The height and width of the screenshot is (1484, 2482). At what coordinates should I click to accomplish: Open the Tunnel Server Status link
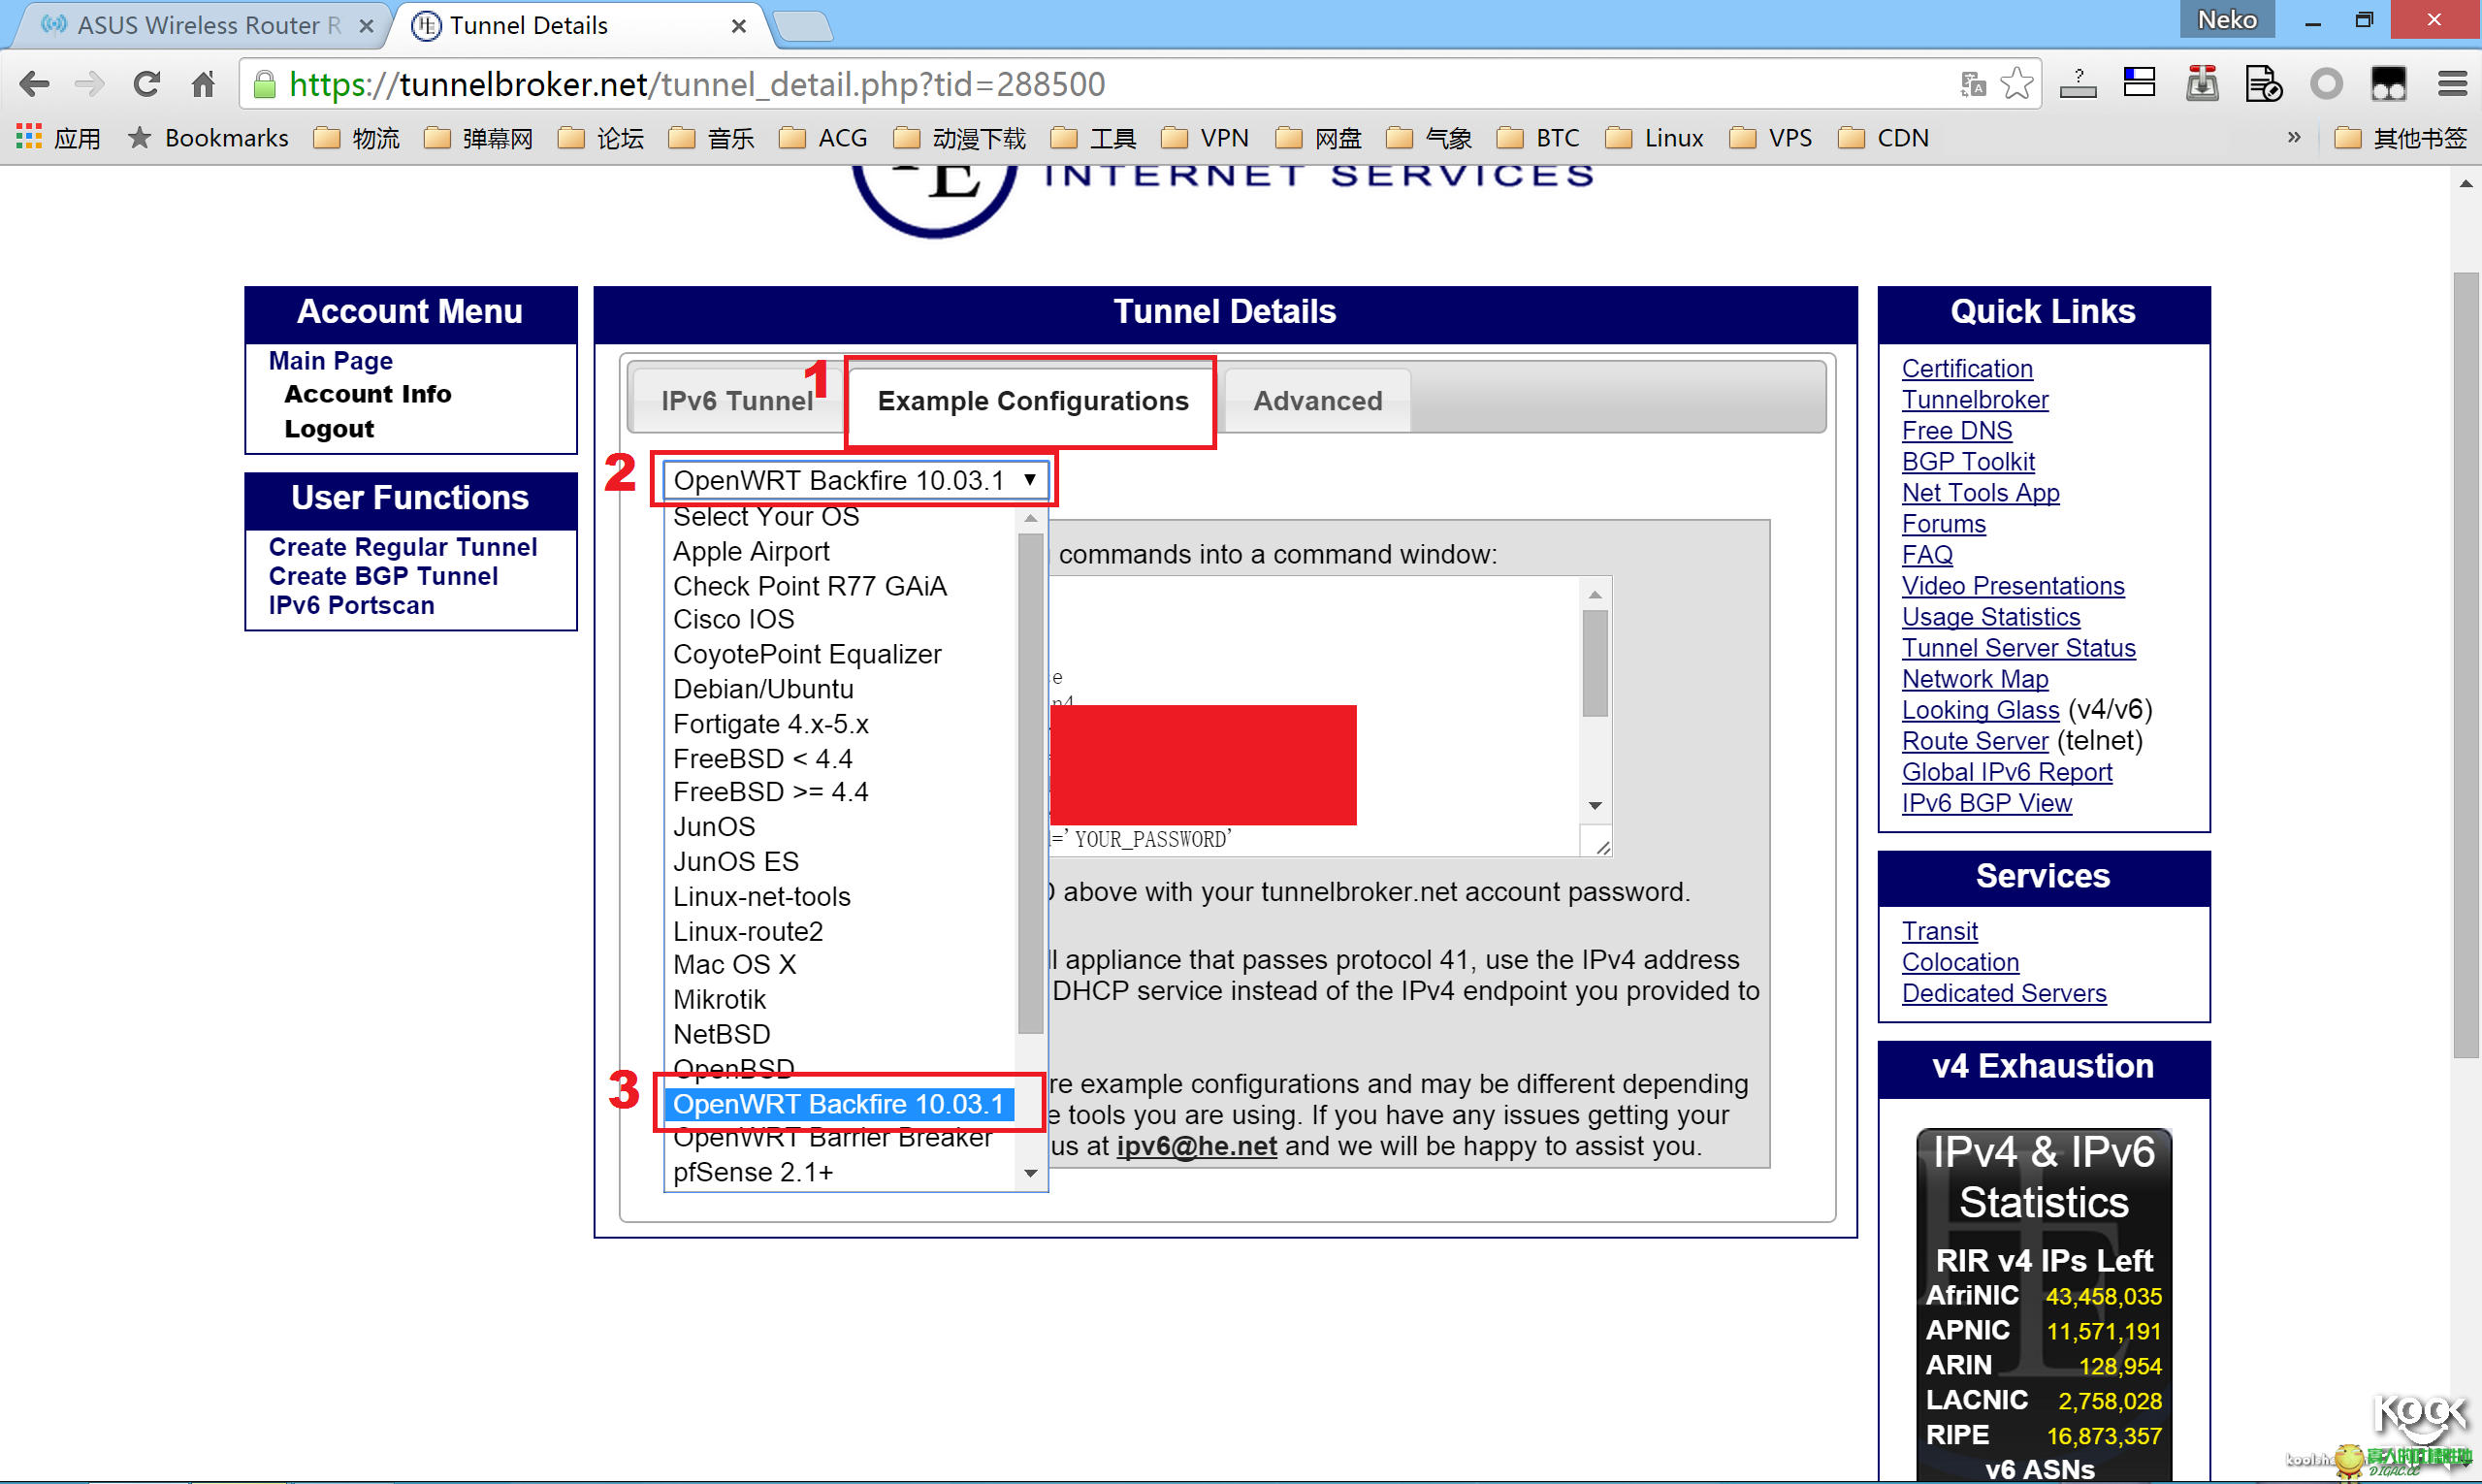click(x=2018, y=648)
